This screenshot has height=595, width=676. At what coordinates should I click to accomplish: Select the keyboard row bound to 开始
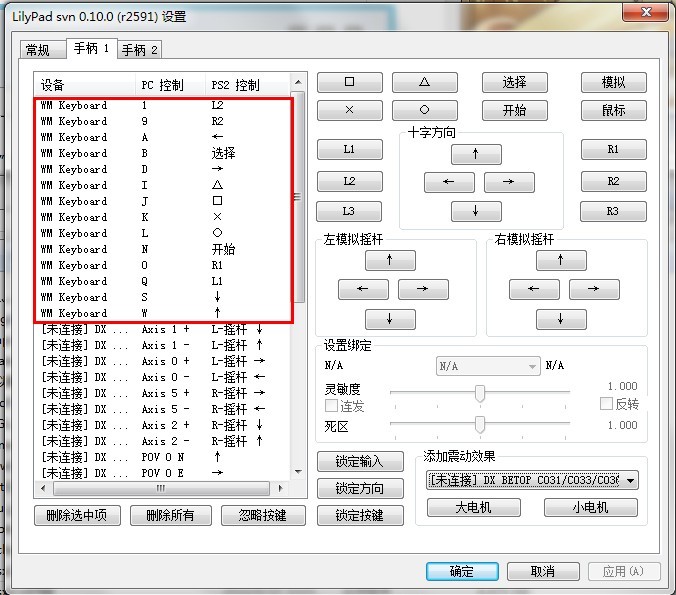163,249
